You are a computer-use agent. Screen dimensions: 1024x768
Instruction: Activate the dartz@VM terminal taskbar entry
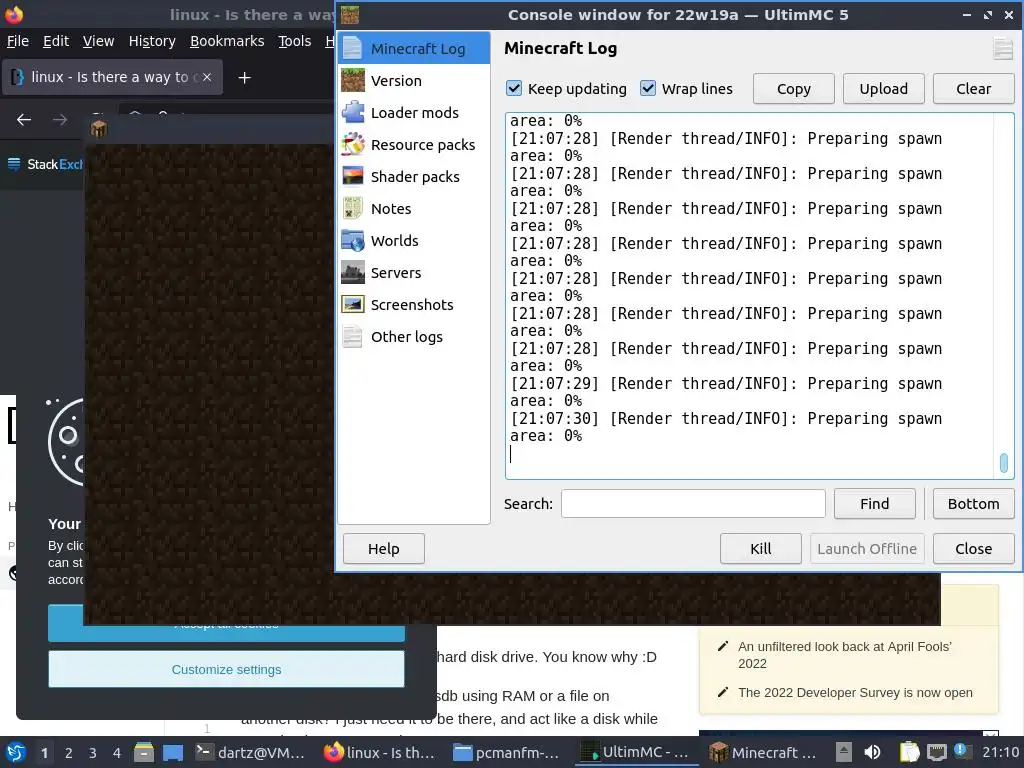click(250, 752)
